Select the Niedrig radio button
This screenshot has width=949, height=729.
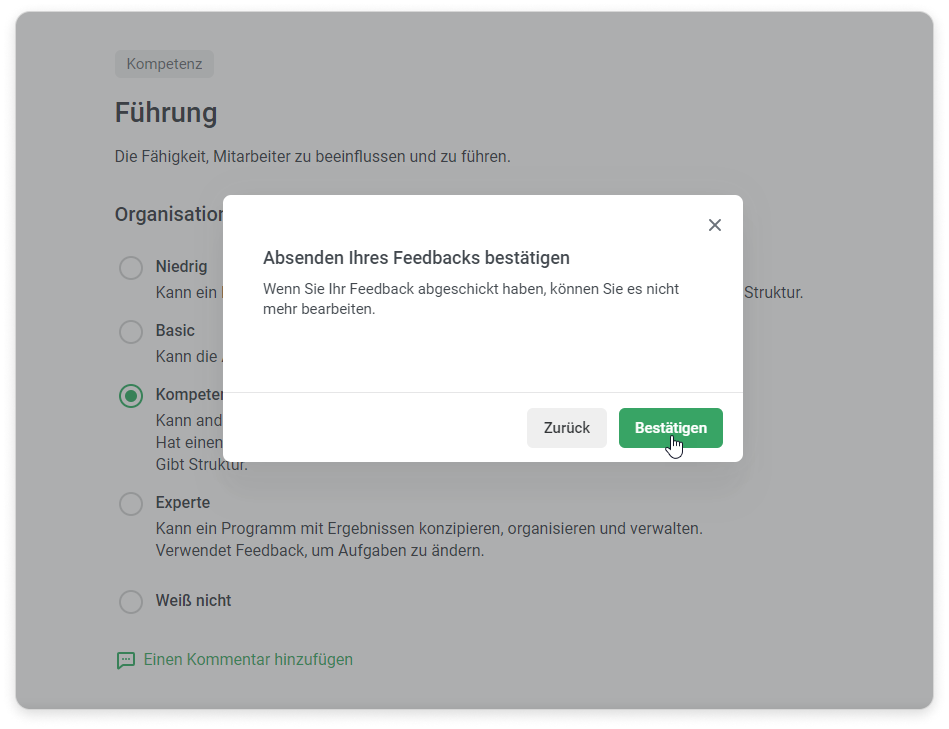pyautogui.click(x=131, y=268)
